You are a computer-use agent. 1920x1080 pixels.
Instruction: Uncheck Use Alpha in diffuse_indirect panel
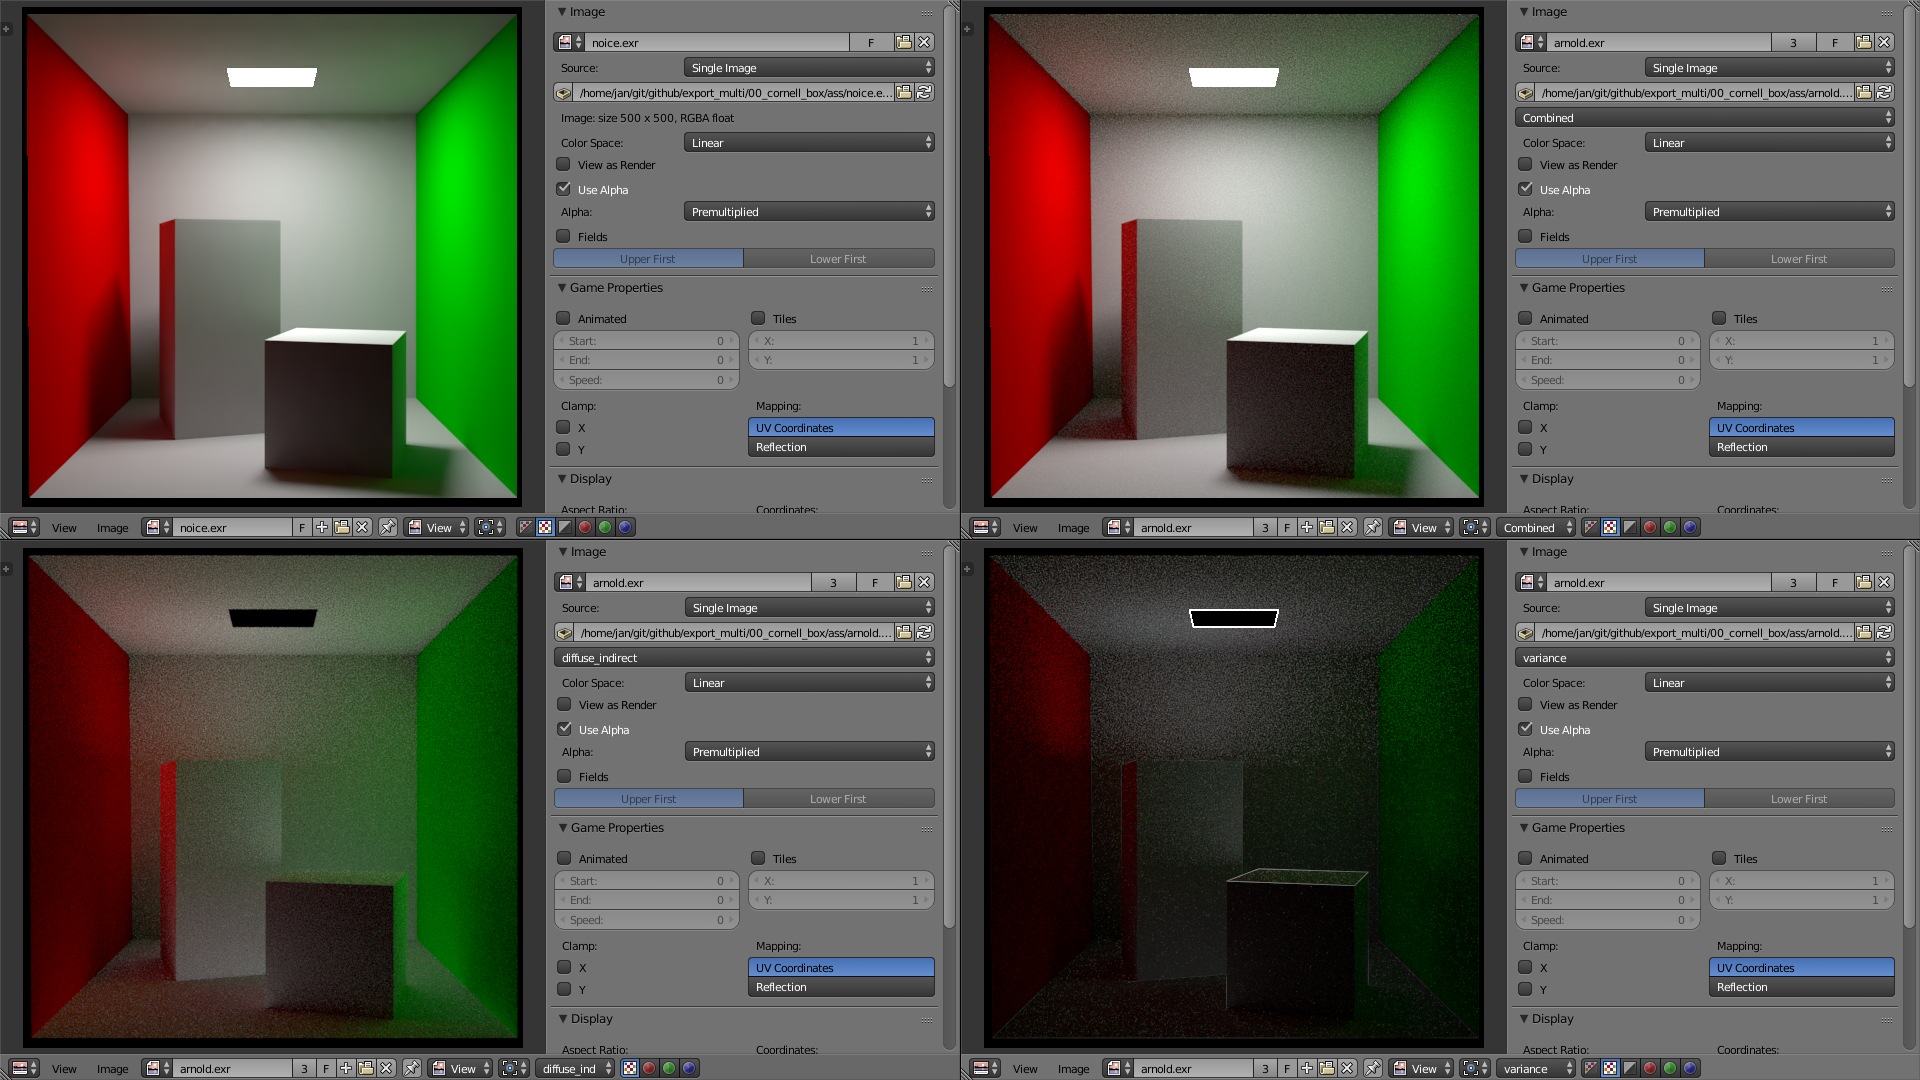click(x=565, y=729)
